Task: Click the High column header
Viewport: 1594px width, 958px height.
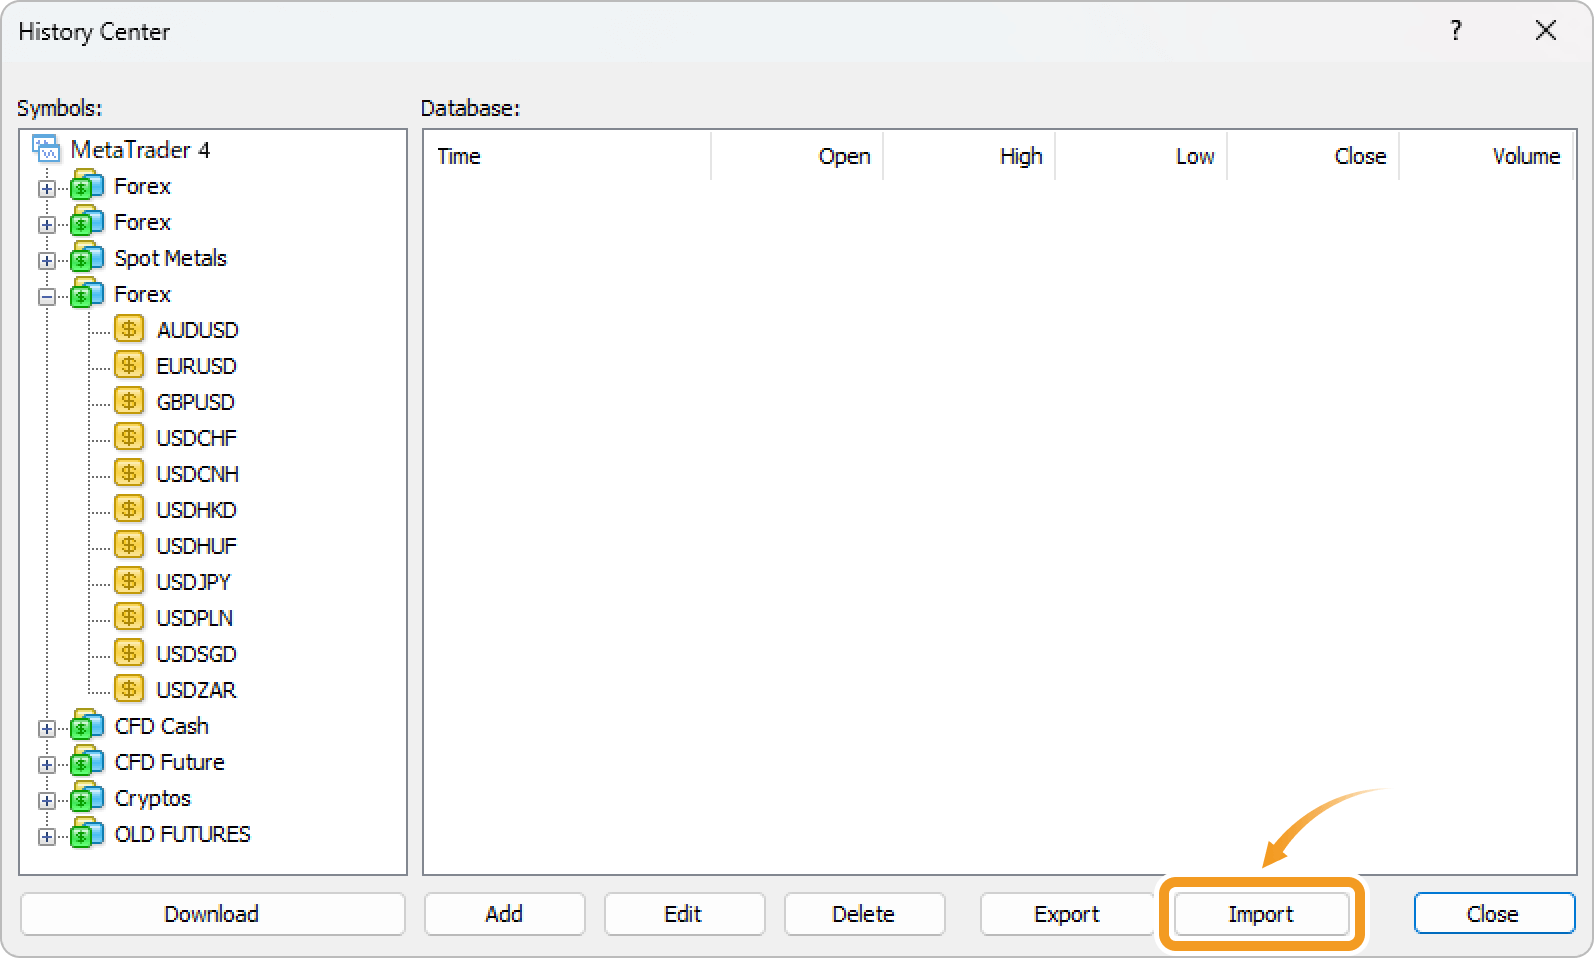Action: [x=969, y=156]
